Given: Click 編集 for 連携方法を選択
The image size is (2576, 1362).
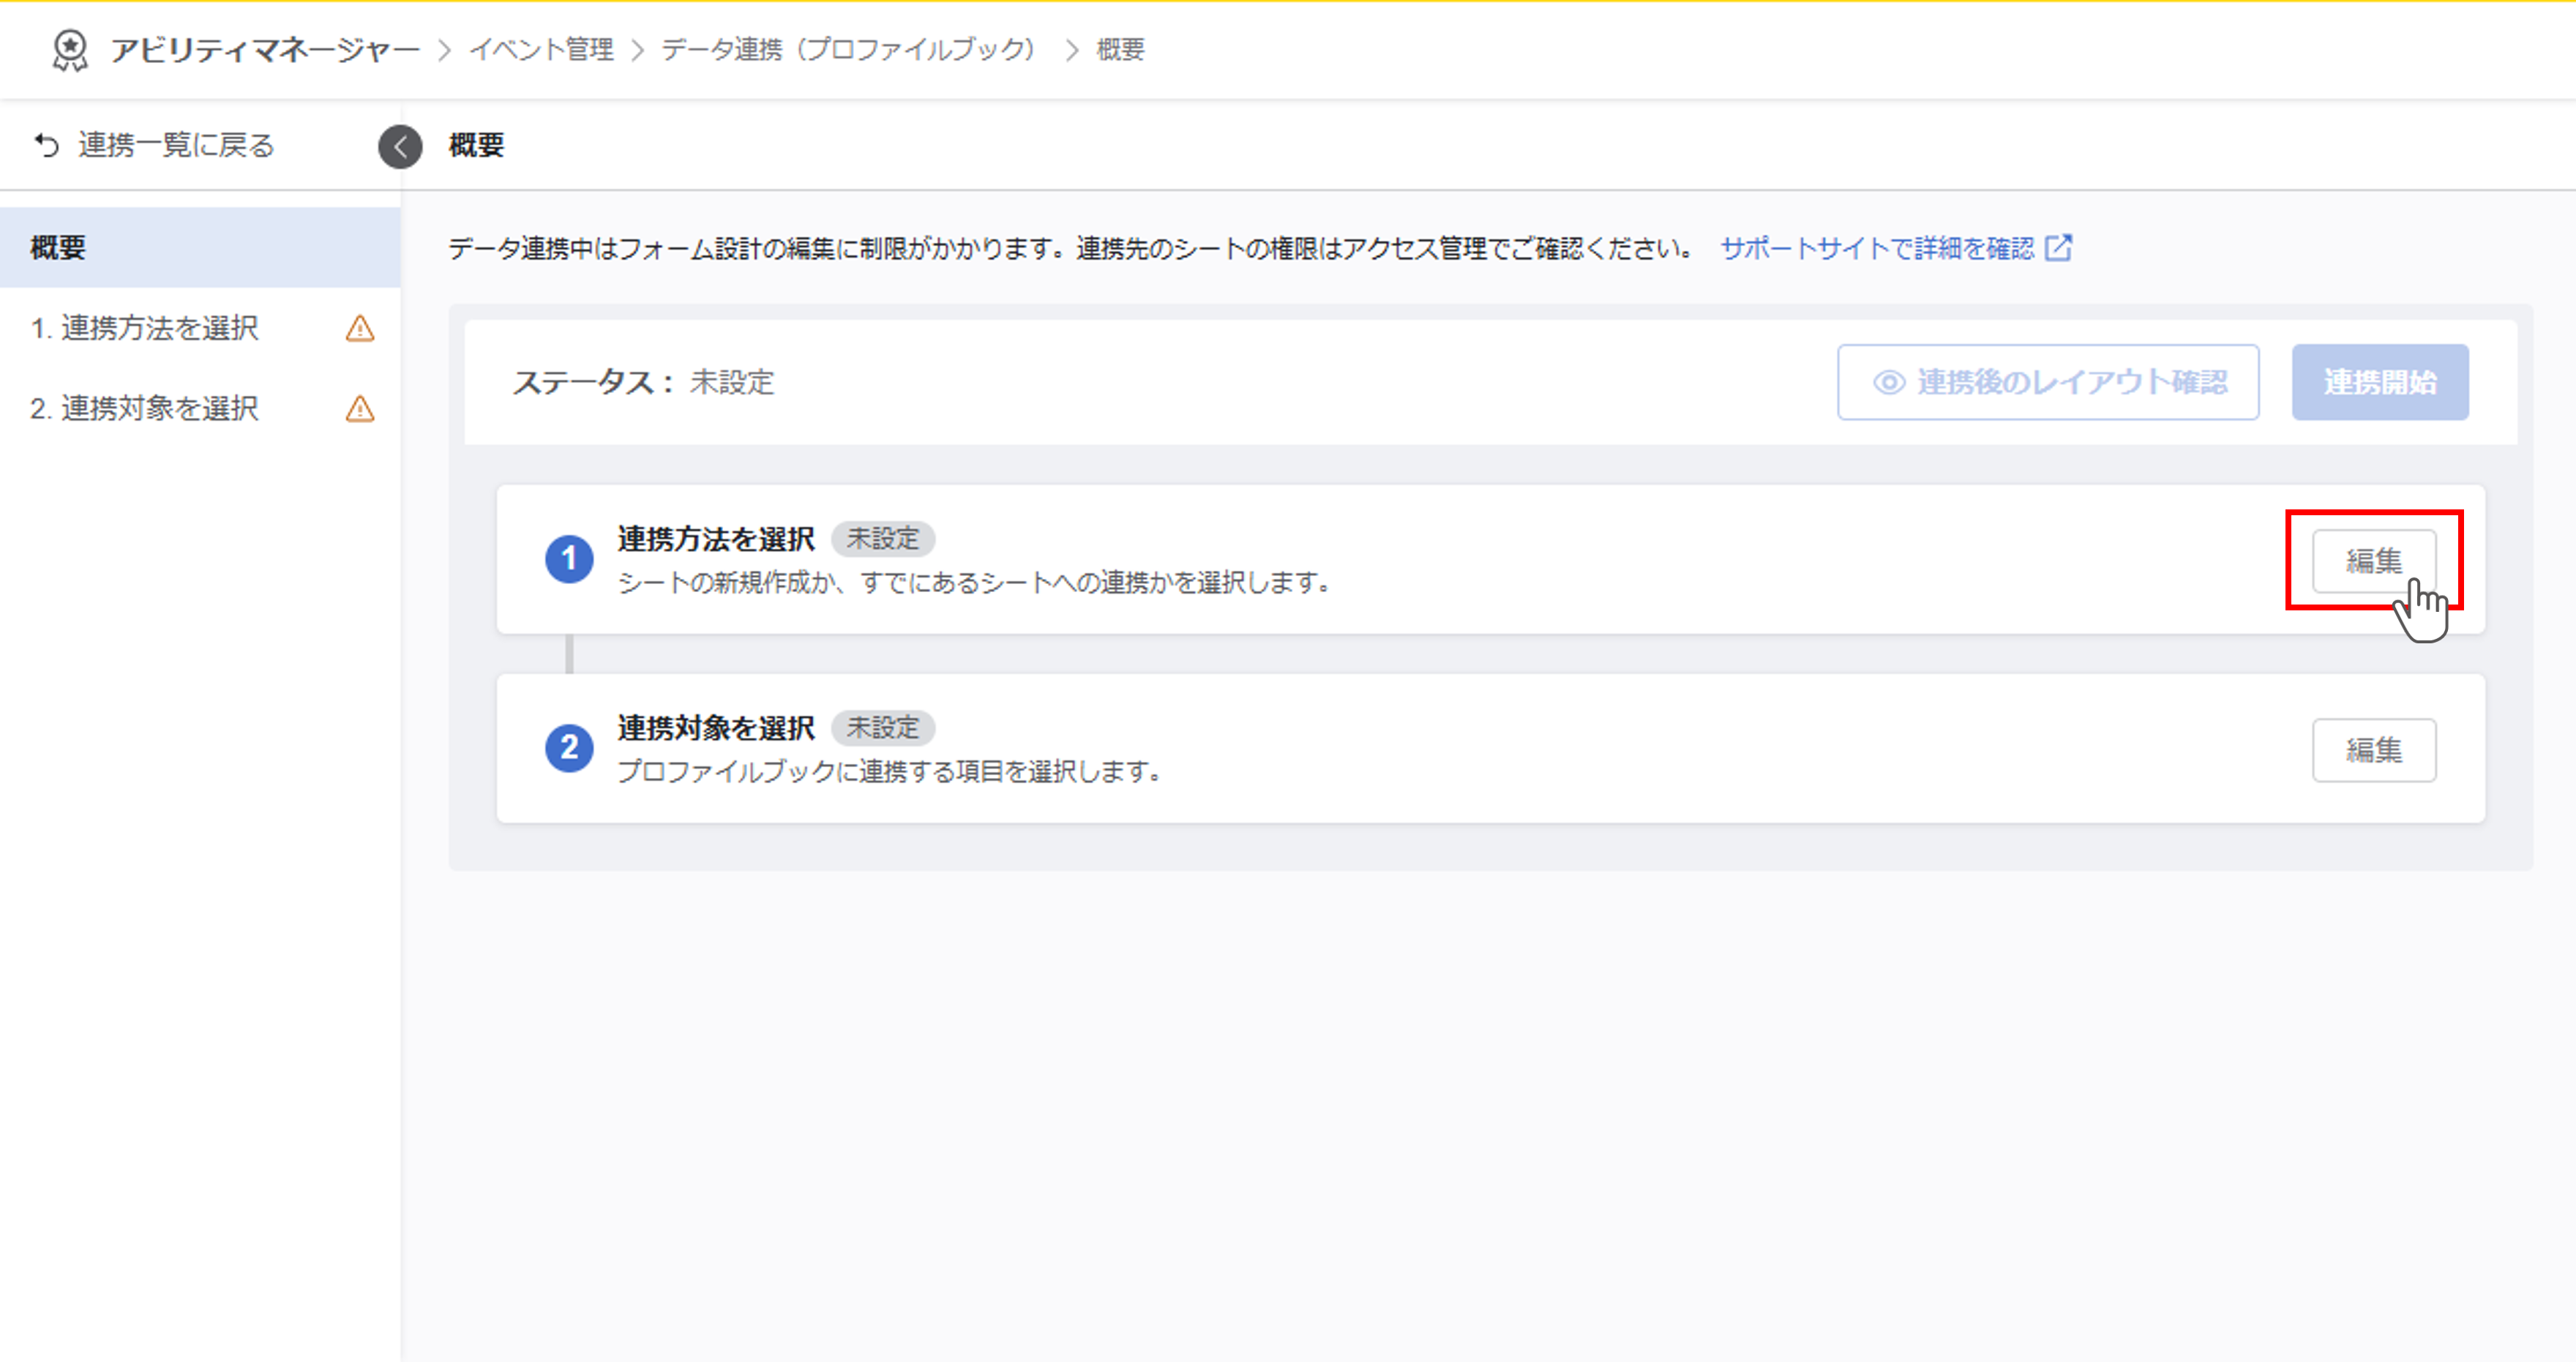Looking at the screenshot, I should [2373, 560].
